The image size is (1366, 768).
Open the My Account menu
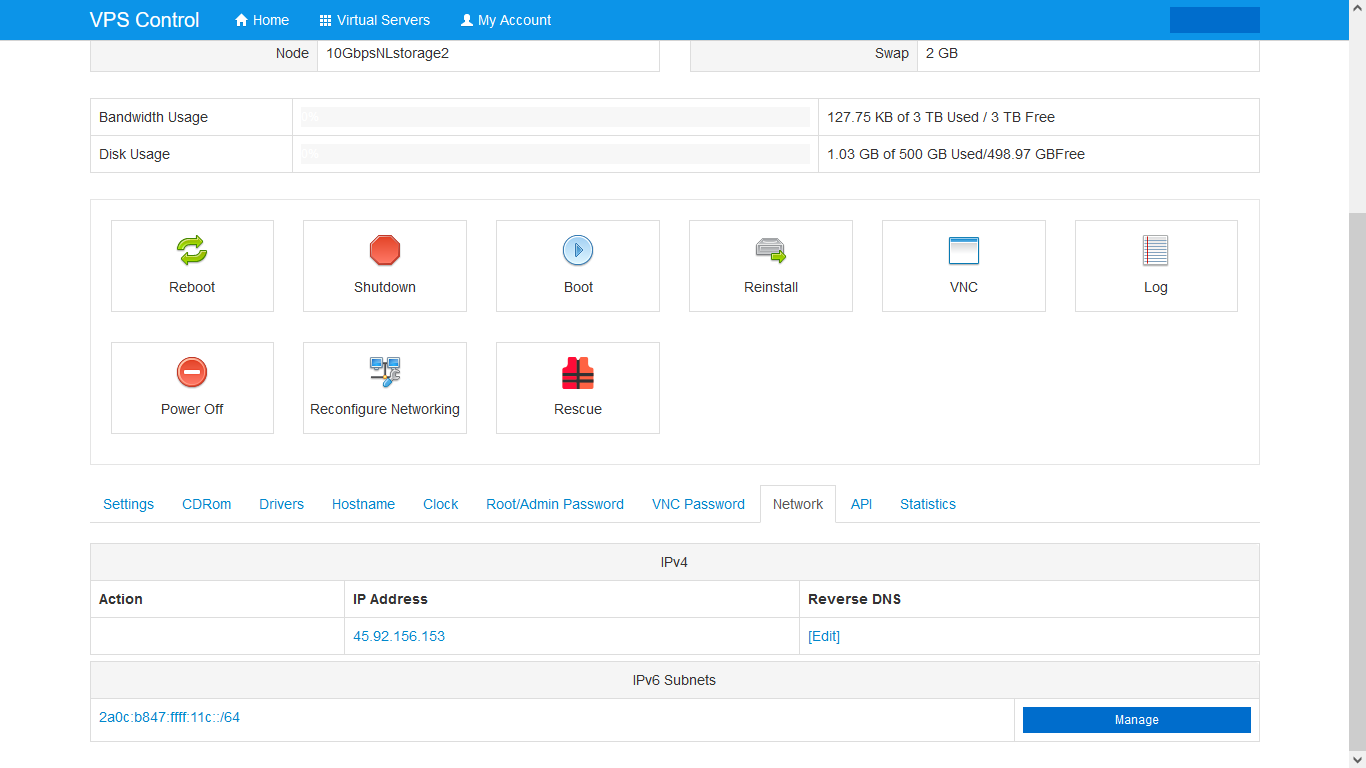click(x=506, y=20)
